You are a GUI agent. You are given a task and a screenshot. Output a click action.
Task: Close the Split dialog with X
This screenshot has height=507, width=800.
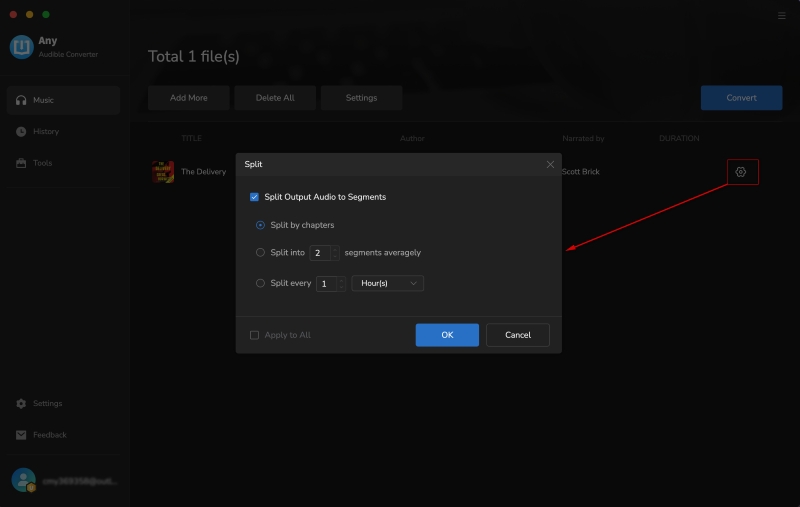click(x=550, y=164)
